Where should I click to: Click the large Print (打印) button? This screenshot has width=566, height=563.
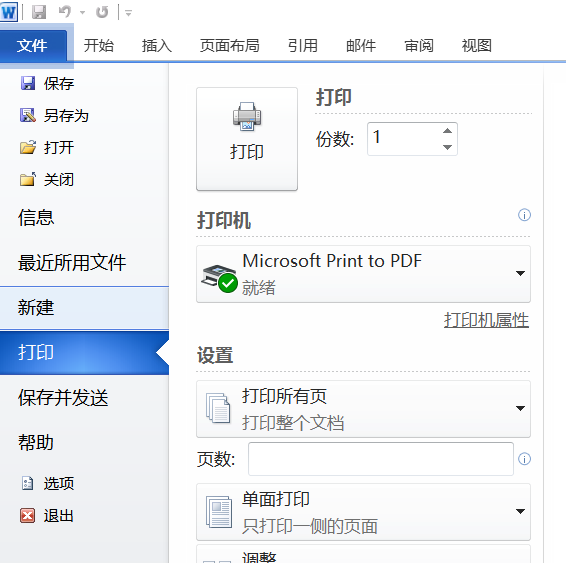point(247,139)
